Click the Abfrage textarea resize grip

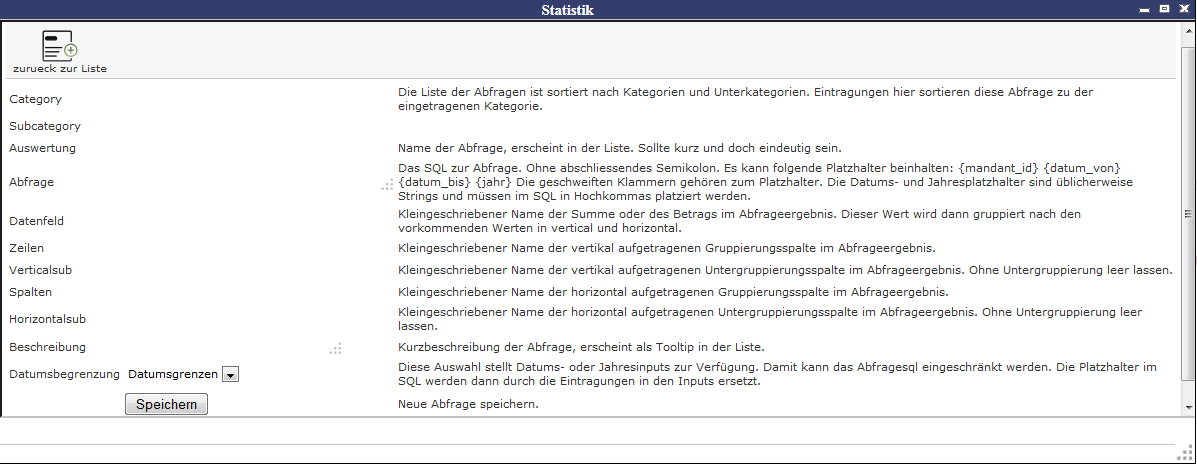click(x=387, y=185)
